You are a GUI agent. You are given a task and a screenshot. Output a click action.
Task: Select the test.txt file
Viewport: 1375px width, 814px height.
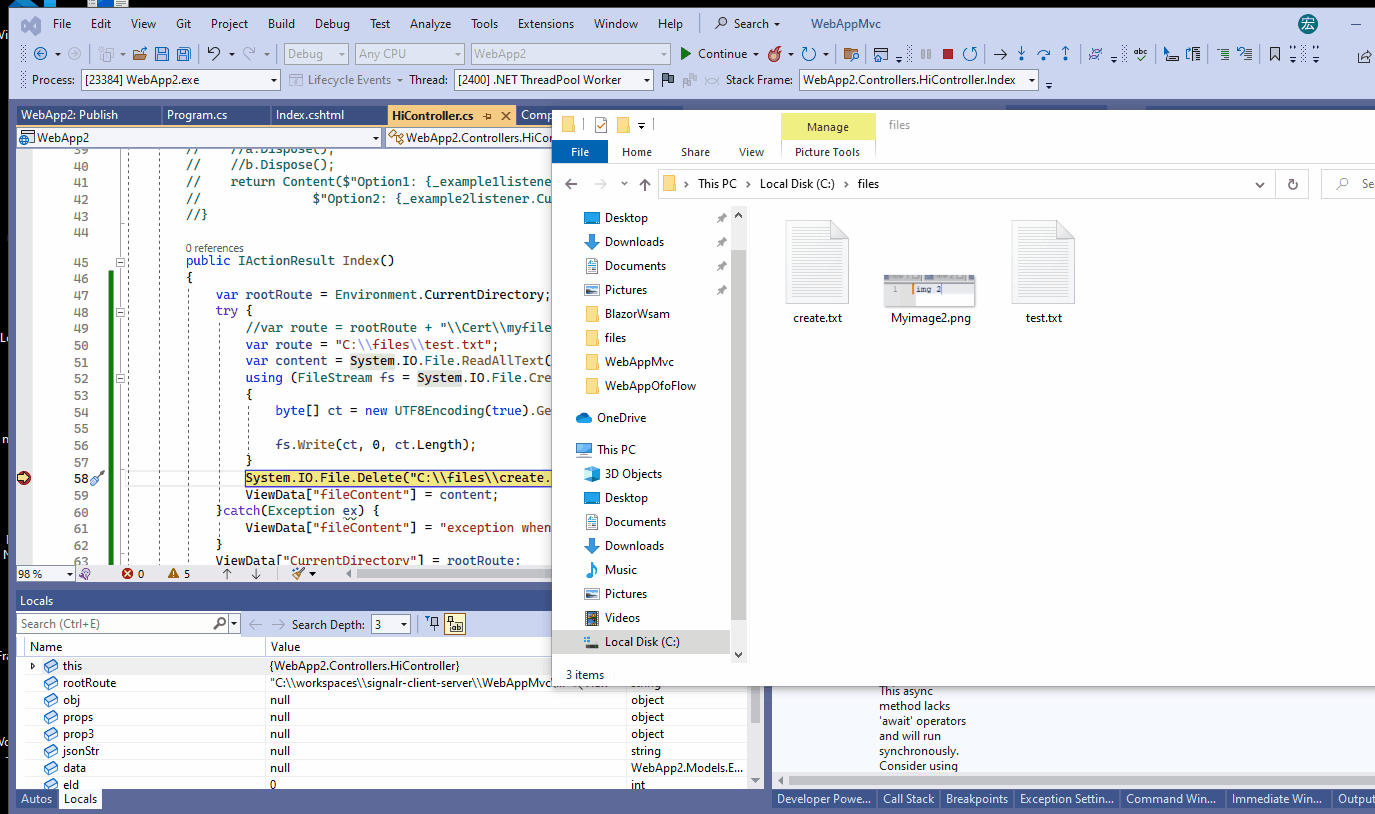coord(1043,272)
